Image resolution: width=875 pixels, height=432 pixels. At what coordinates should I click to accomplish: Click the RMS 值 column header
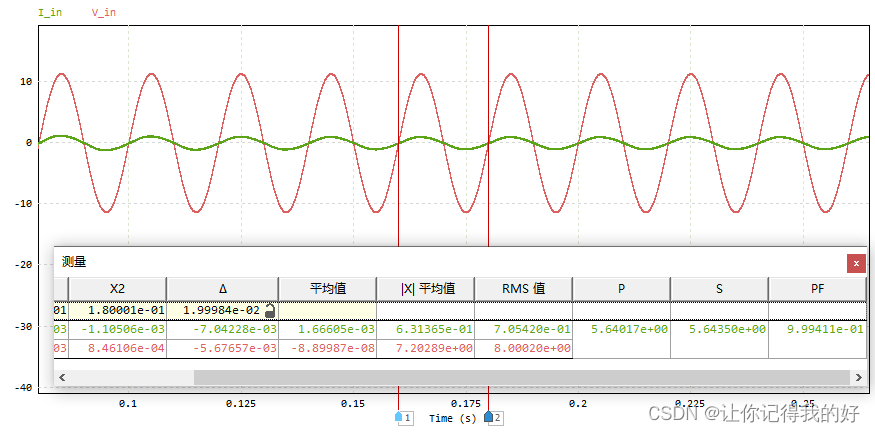[523, 289]
